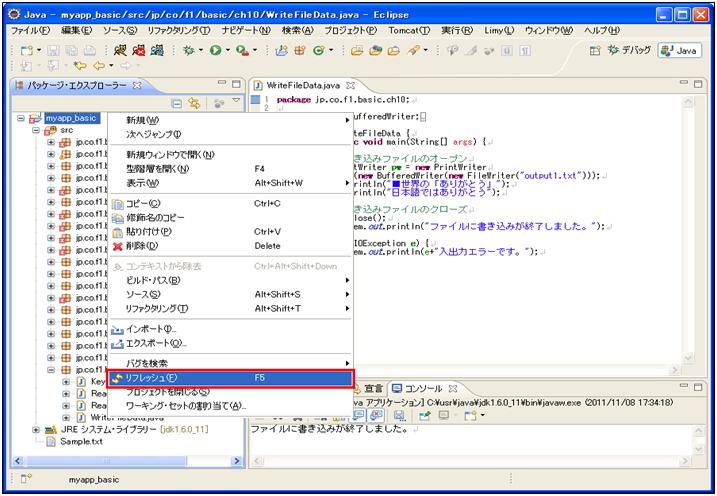Click the red Delete (削除) icon
This screenshot has width=717, height=496.
(118, 245)
